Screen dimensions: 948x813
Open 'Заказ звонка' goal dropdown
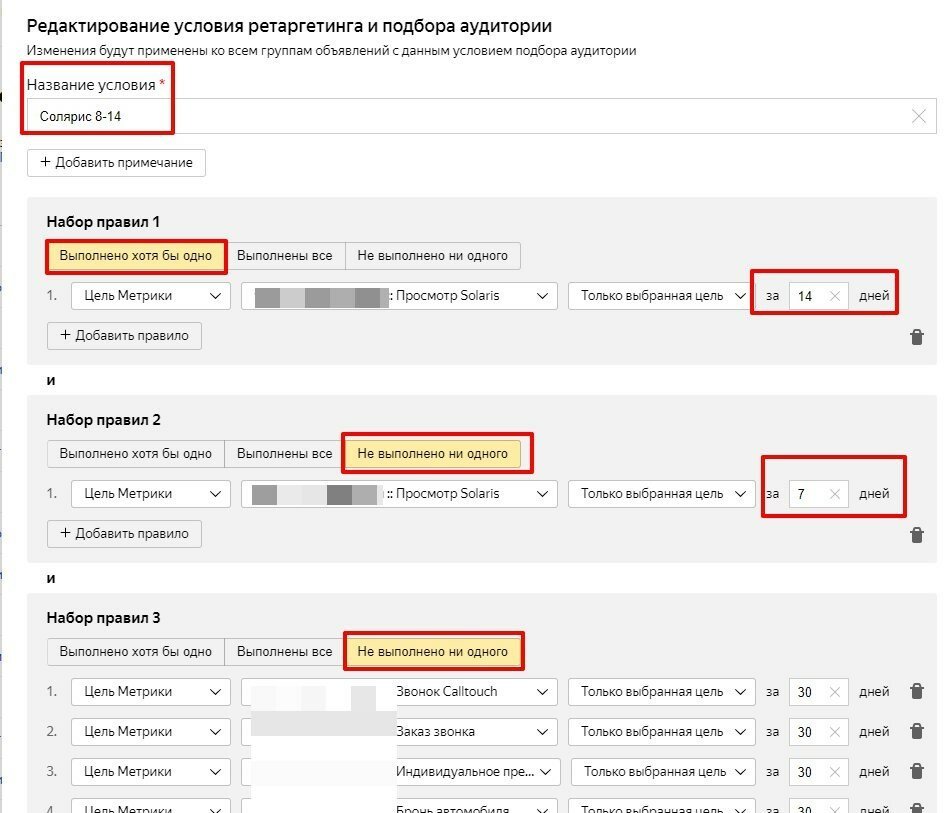pos(399,731)
